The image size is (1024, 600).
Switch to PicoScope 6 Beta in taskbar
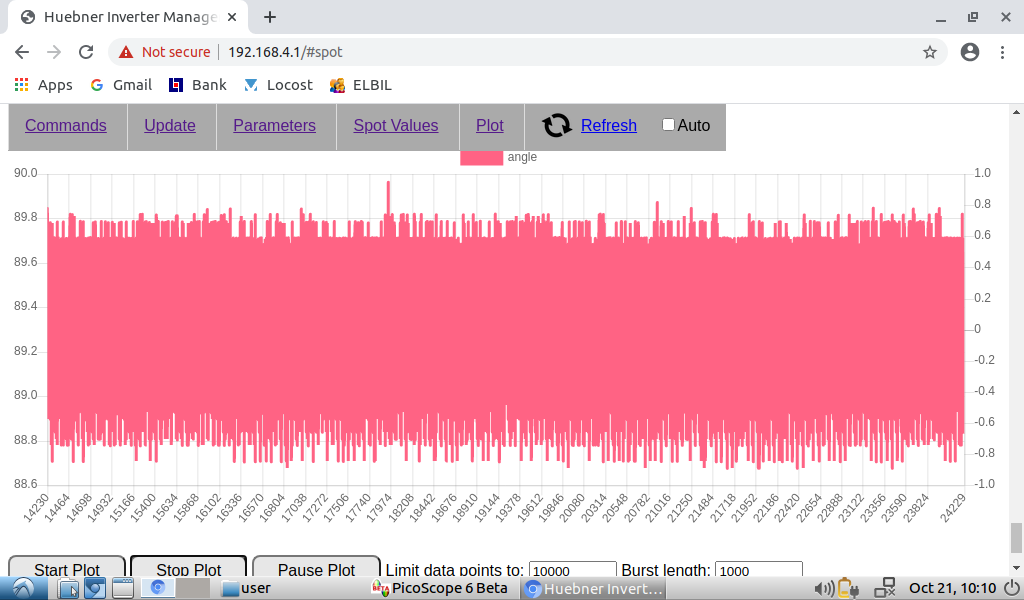440,588
